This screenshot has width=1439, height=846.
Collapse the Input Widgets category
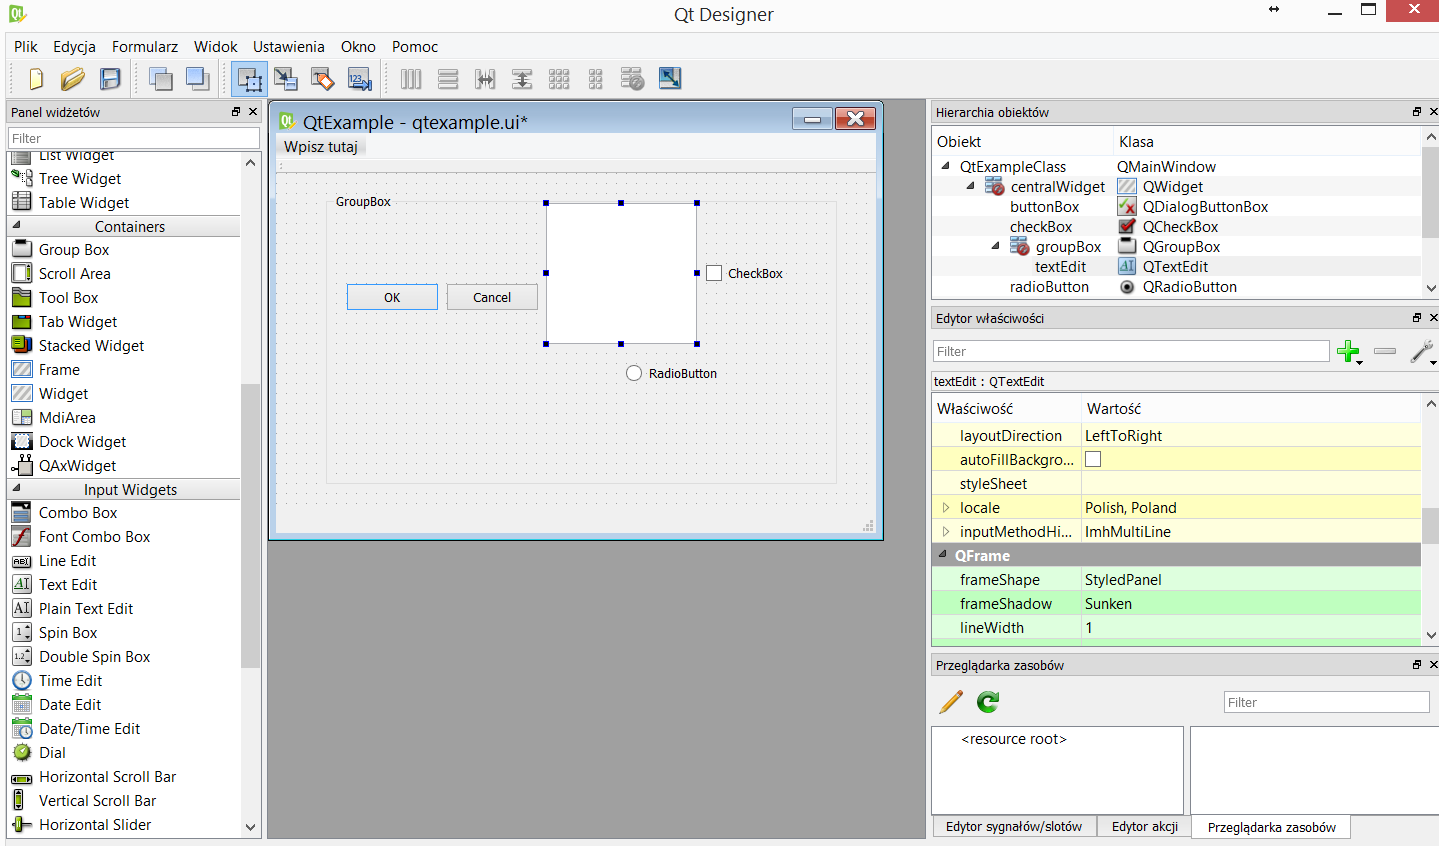coord(16,489)
